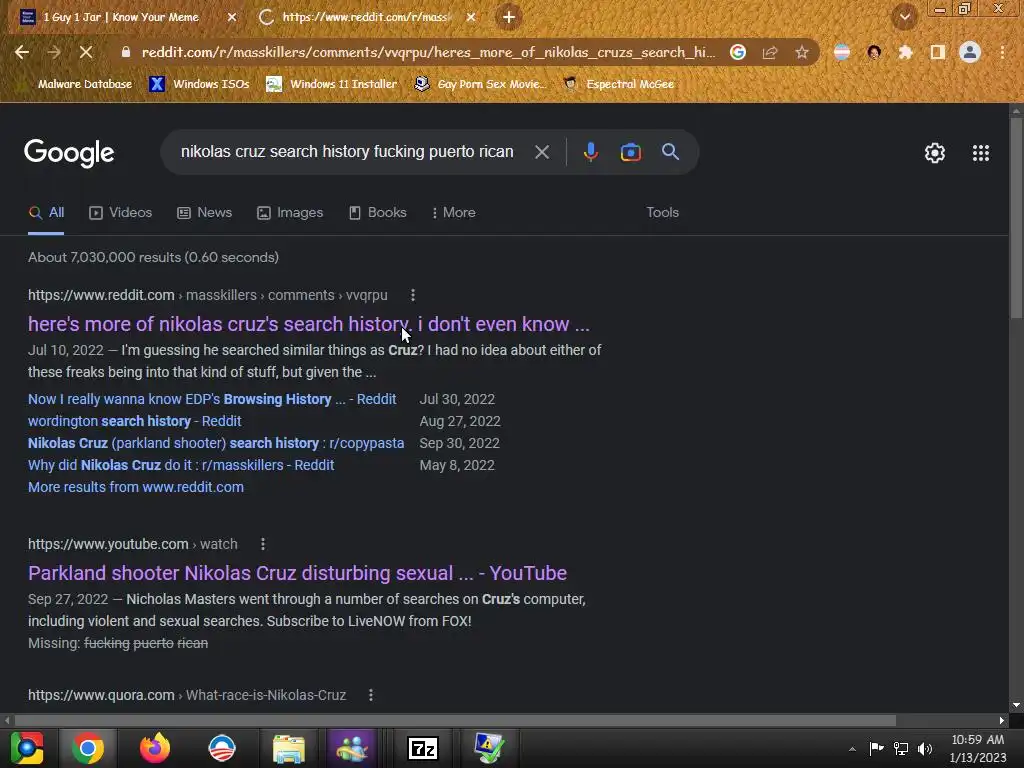Close the Know Your Meme tab
The image size is (1024, 768).
coord(232,17)
